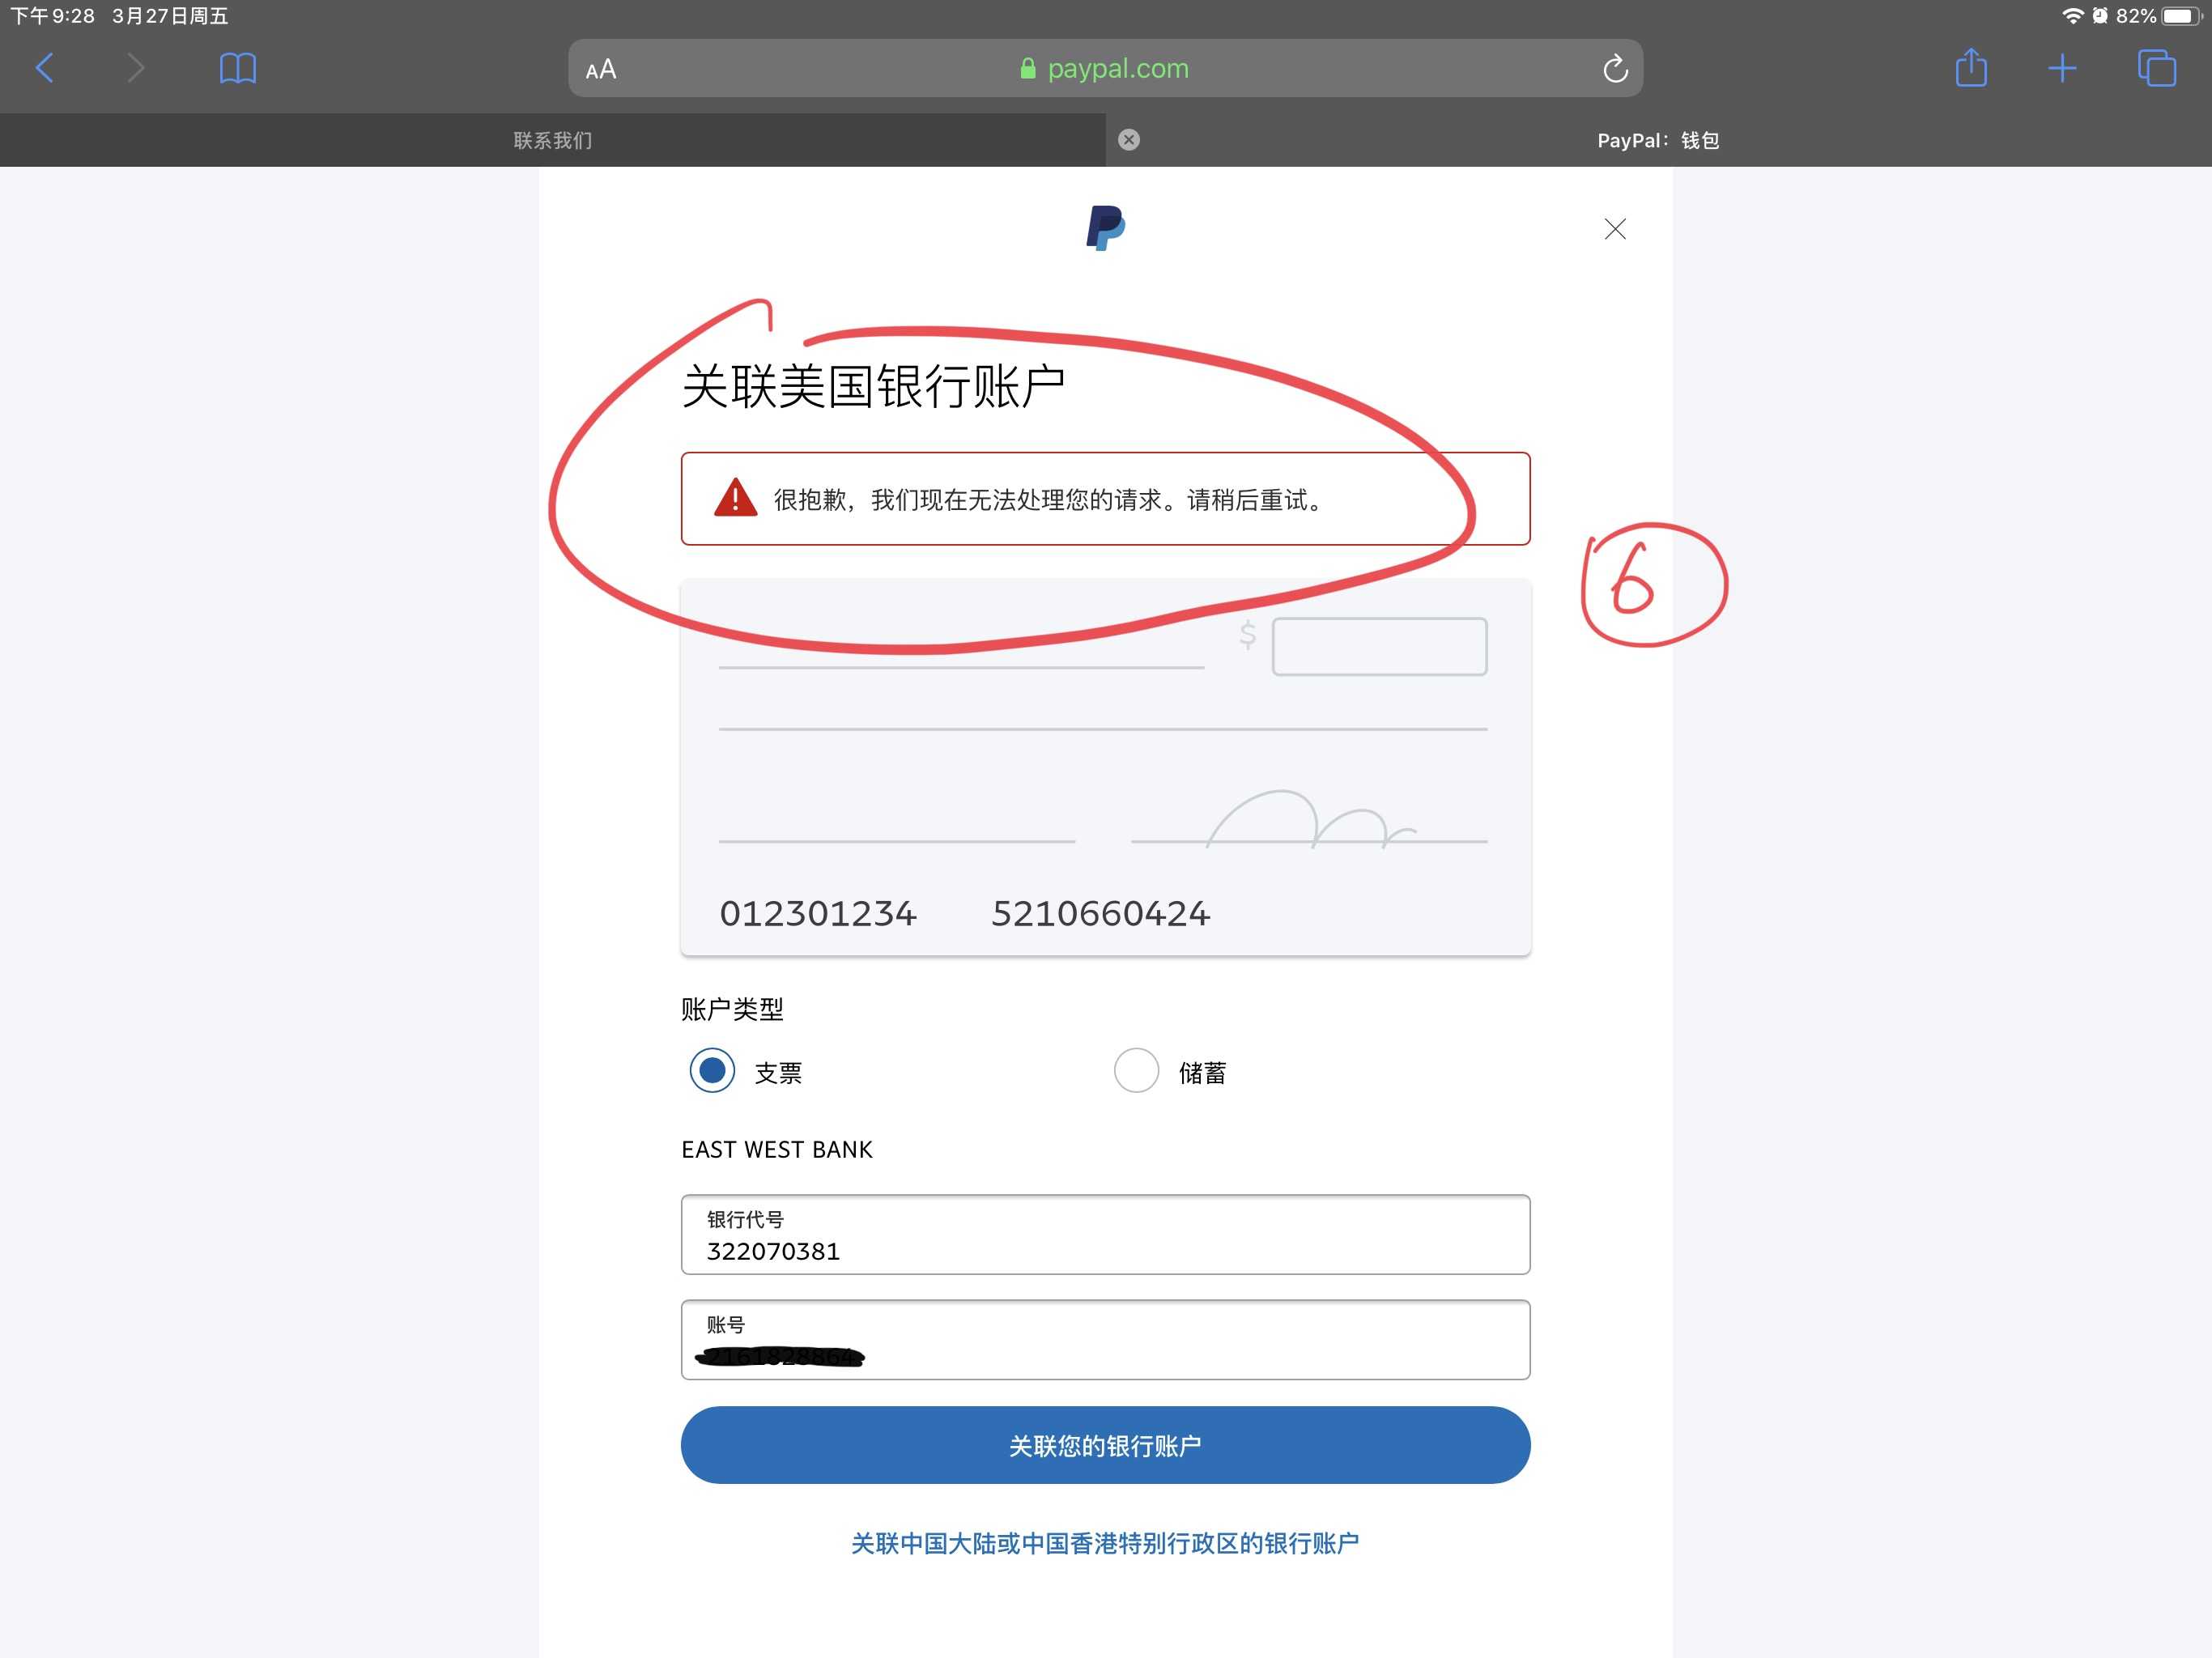This screenshot has width=2212, height=1658.
Task: Switch to the 联系我们 tab
Action: [x=553, y=140]
